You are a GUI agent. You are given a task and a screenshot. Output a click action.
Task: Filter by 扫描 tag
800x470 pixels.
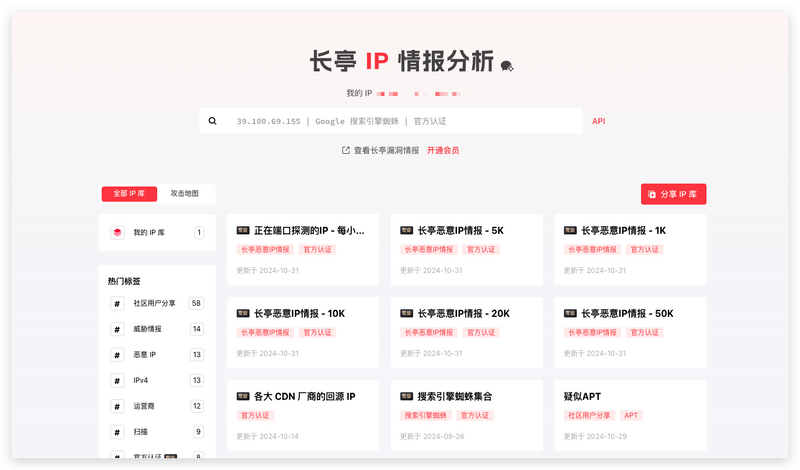tap(157, 432)
